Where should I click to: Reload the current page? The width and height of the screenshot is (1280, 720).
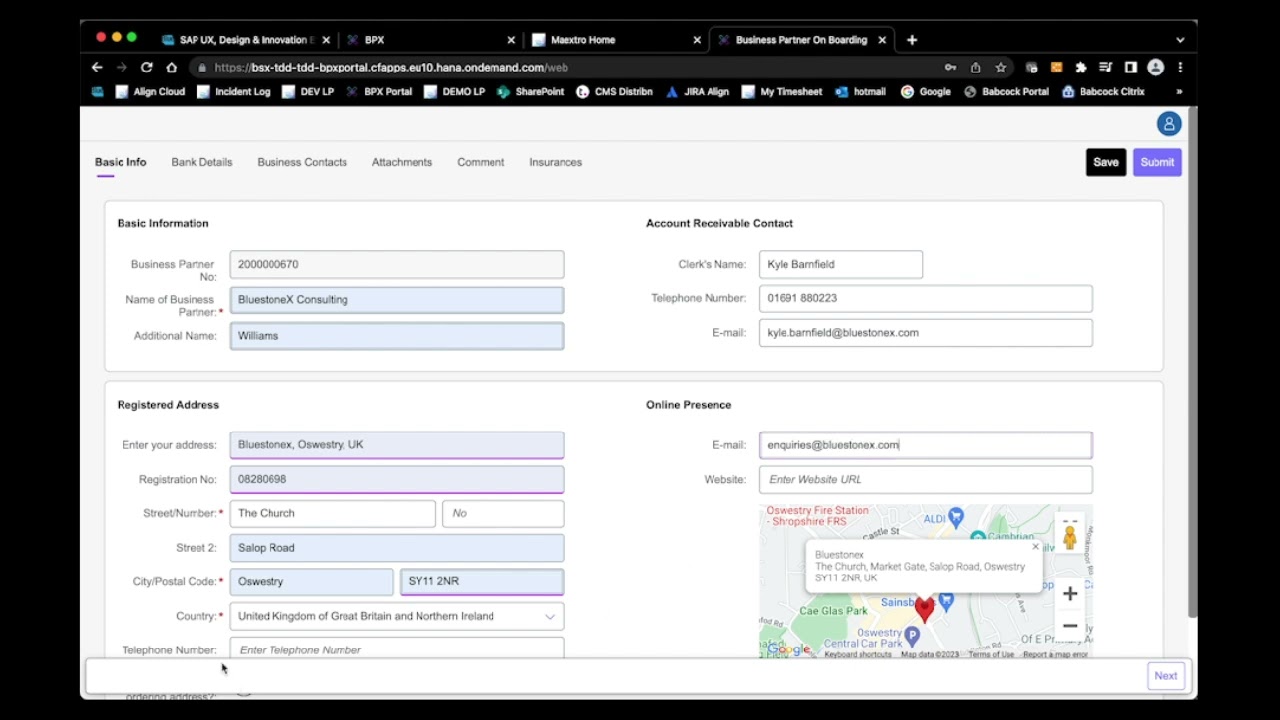(x=147, y=67)
